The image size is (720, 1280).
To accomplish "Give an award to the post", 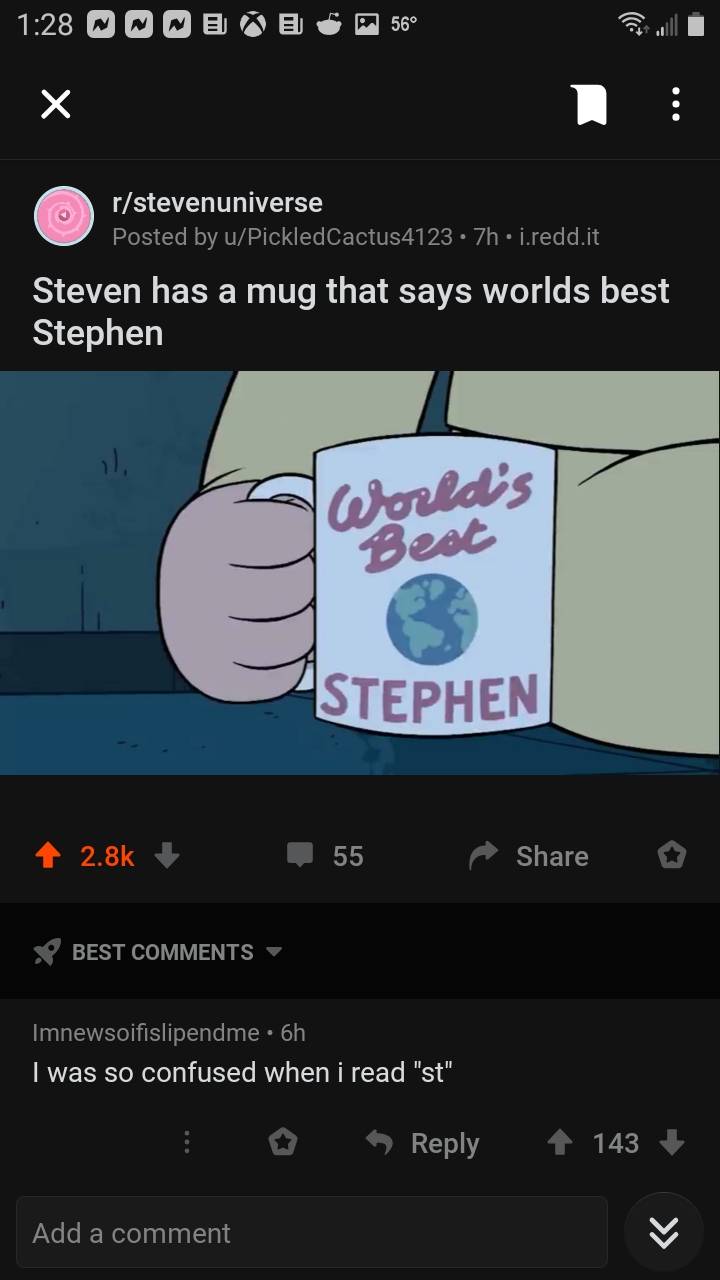I will pos(672,855).
